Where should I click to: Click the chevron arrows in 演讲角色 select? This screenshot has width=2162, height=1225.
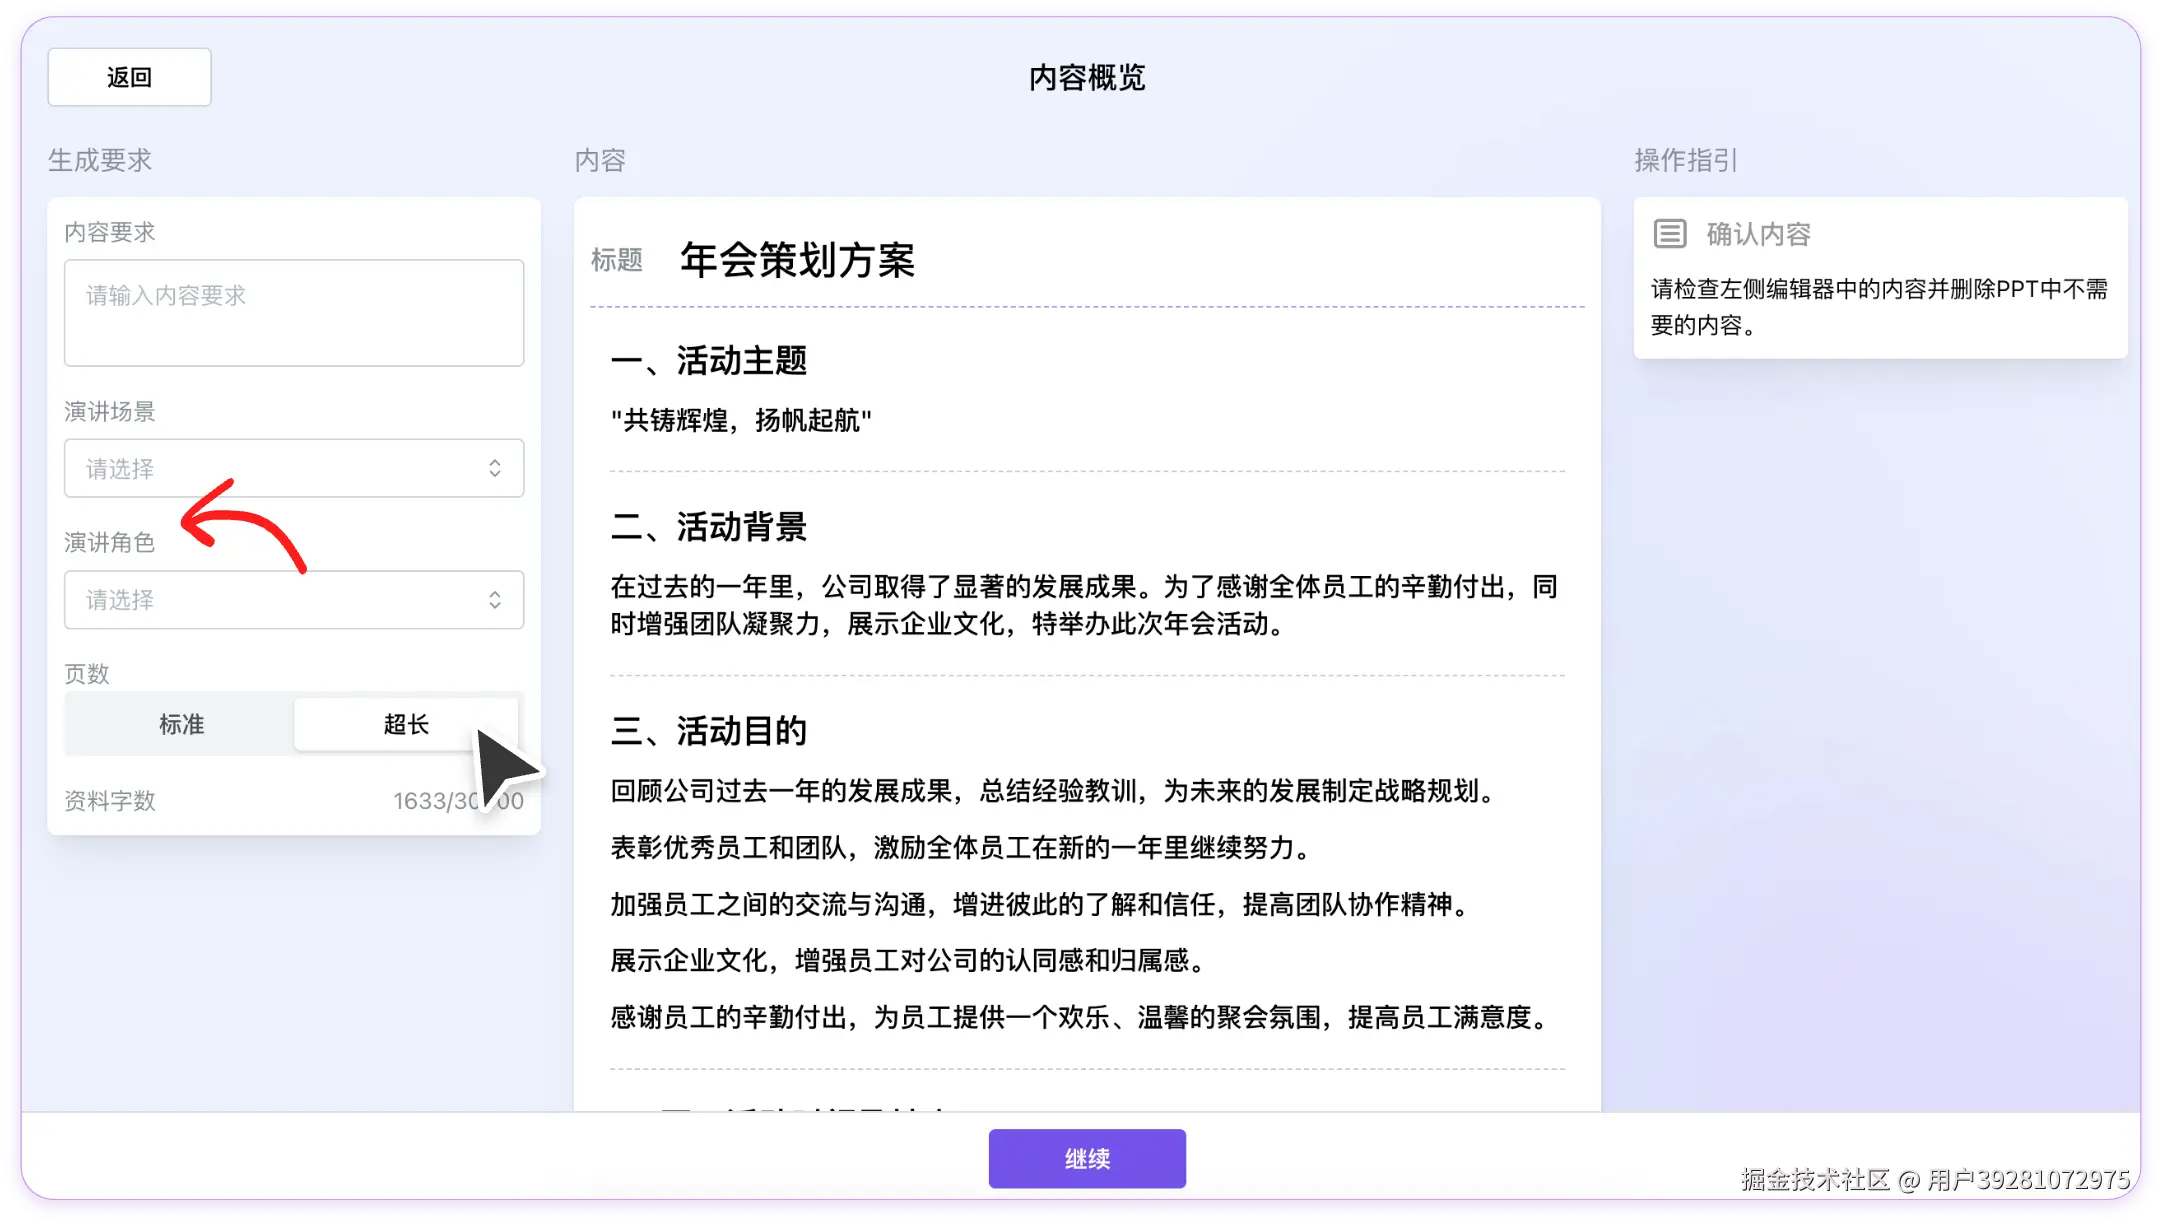point(495,600)
